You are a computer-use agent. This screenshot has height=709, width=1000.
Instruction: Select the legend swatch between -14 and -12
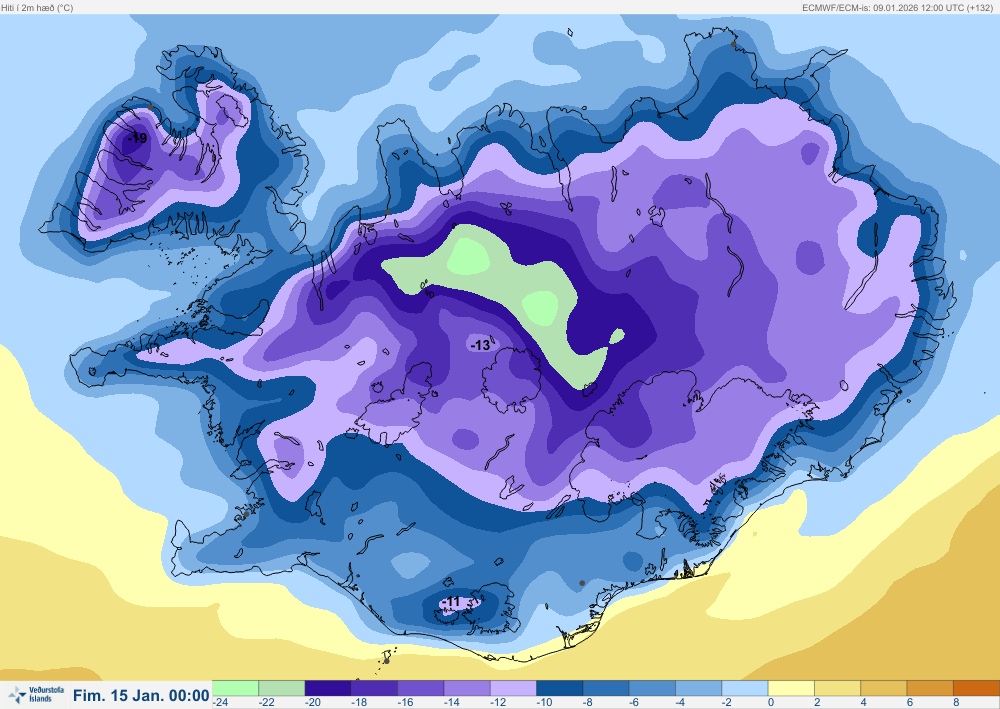(x=467, y=688)
